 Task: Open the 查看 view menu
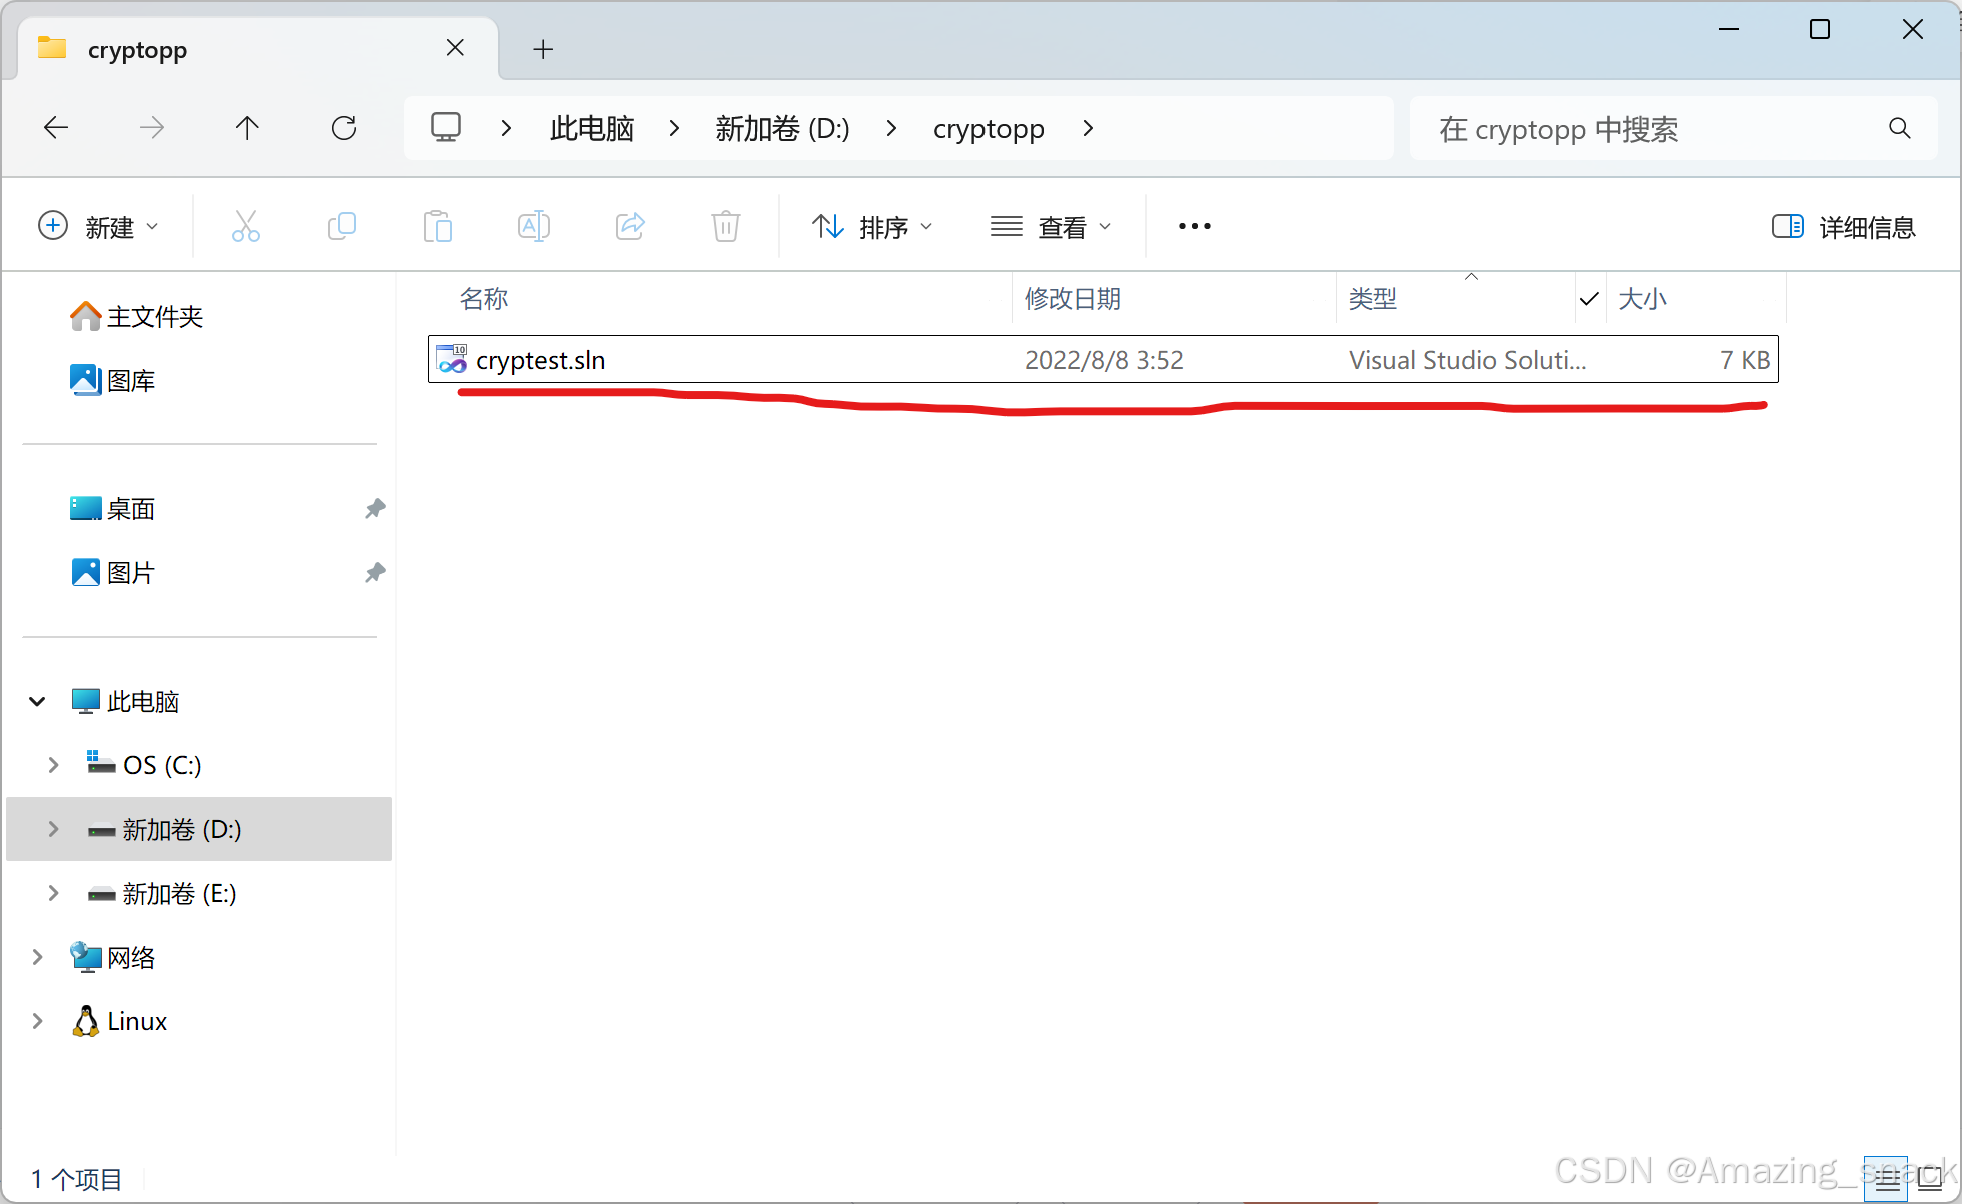pos(1052,226)
